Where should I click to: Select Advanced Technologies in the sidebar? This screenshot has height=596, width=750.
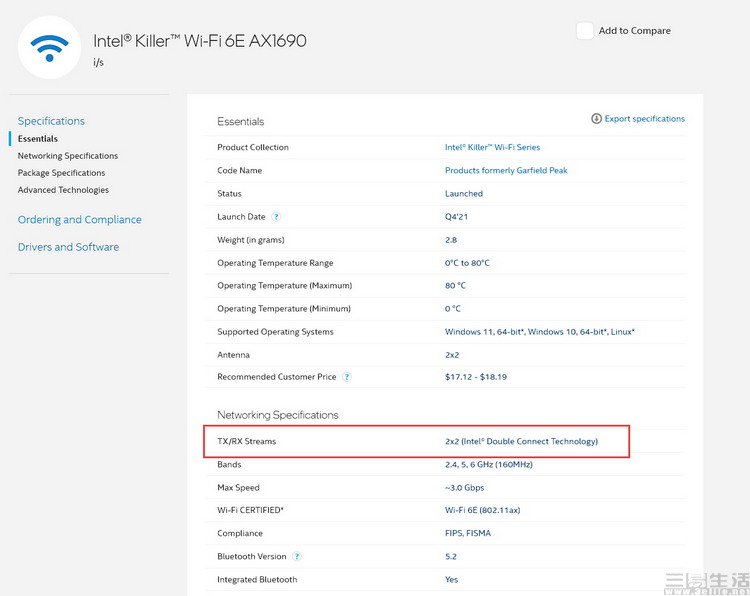pyautogui.click(x=63, y=190)
